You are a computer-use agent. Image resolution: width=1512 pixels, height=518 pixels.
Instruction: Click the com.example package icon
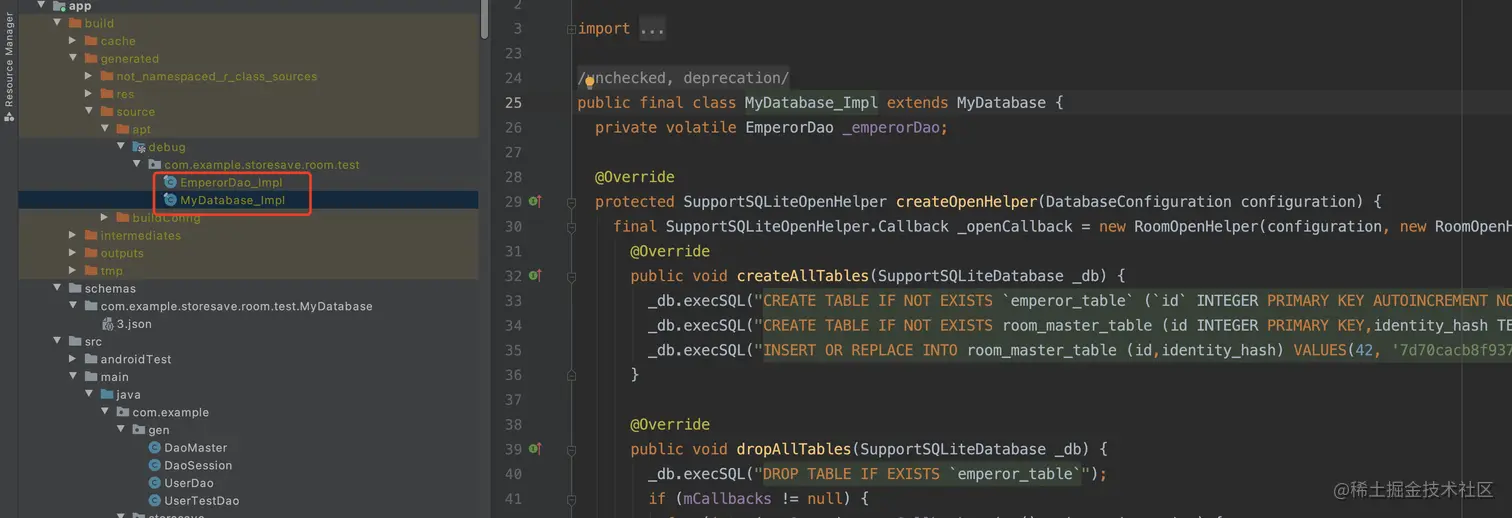(123, 412)
